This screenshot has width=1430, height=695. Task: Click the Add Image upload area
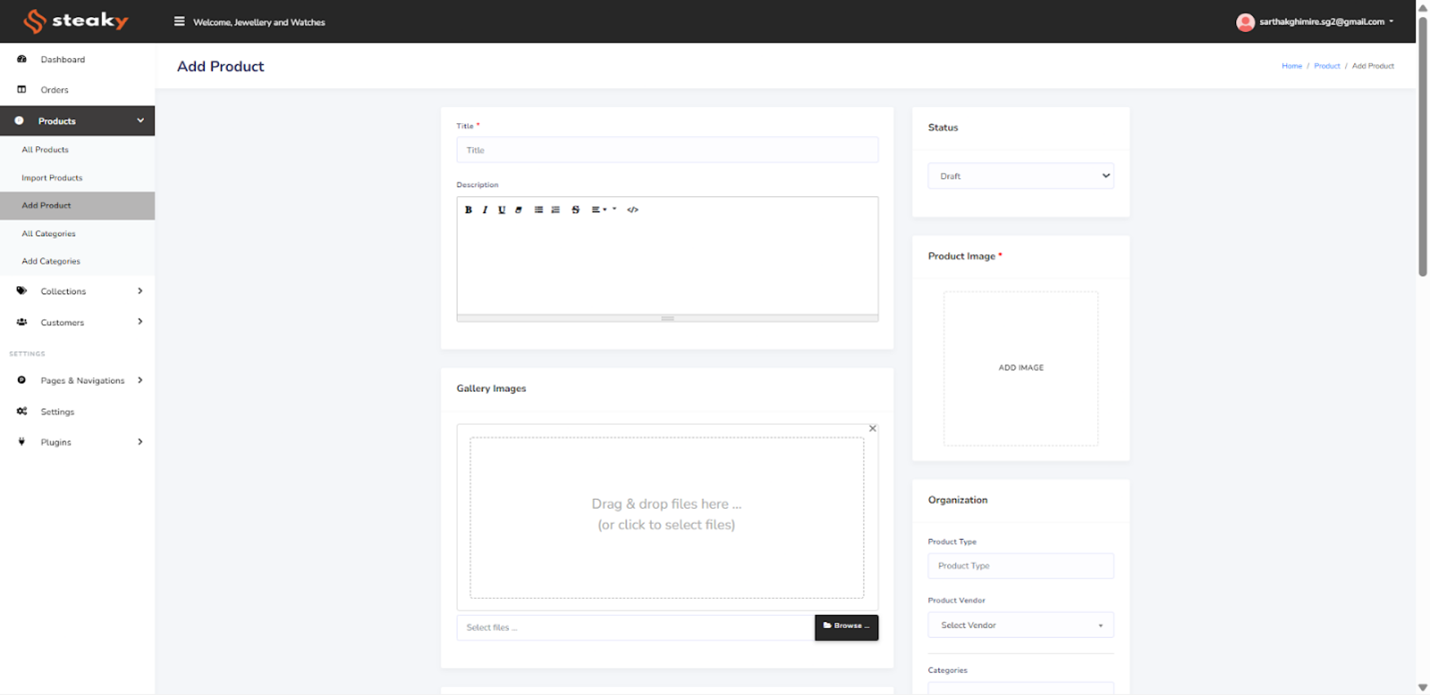click(1020, 368)
